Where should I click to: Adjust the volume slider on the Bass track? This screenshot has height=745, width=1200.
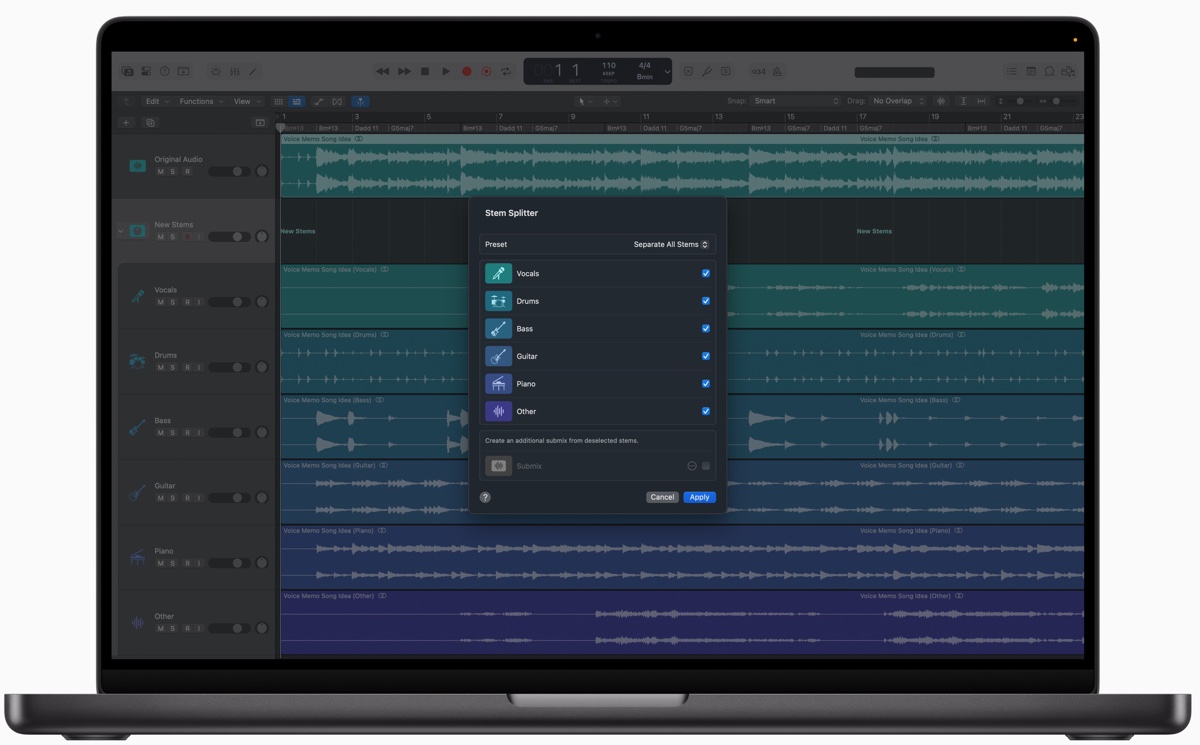[x=232, y=432]
